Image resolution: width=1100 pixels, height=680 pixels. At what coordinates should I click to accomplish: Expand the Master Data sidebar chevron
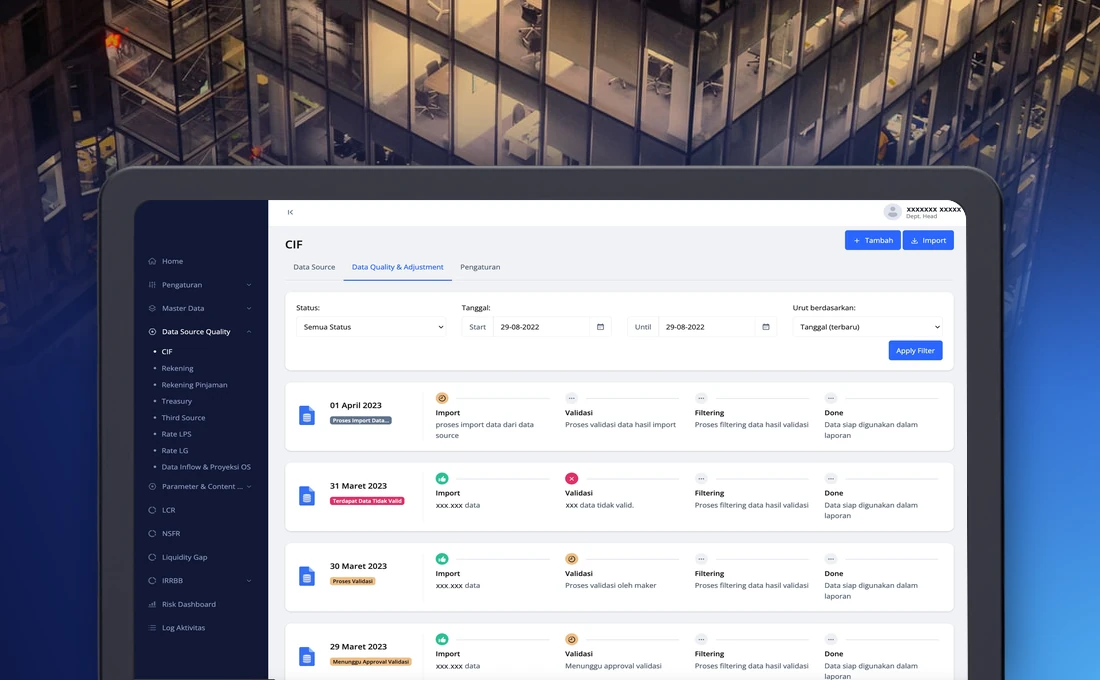point(249,308)
